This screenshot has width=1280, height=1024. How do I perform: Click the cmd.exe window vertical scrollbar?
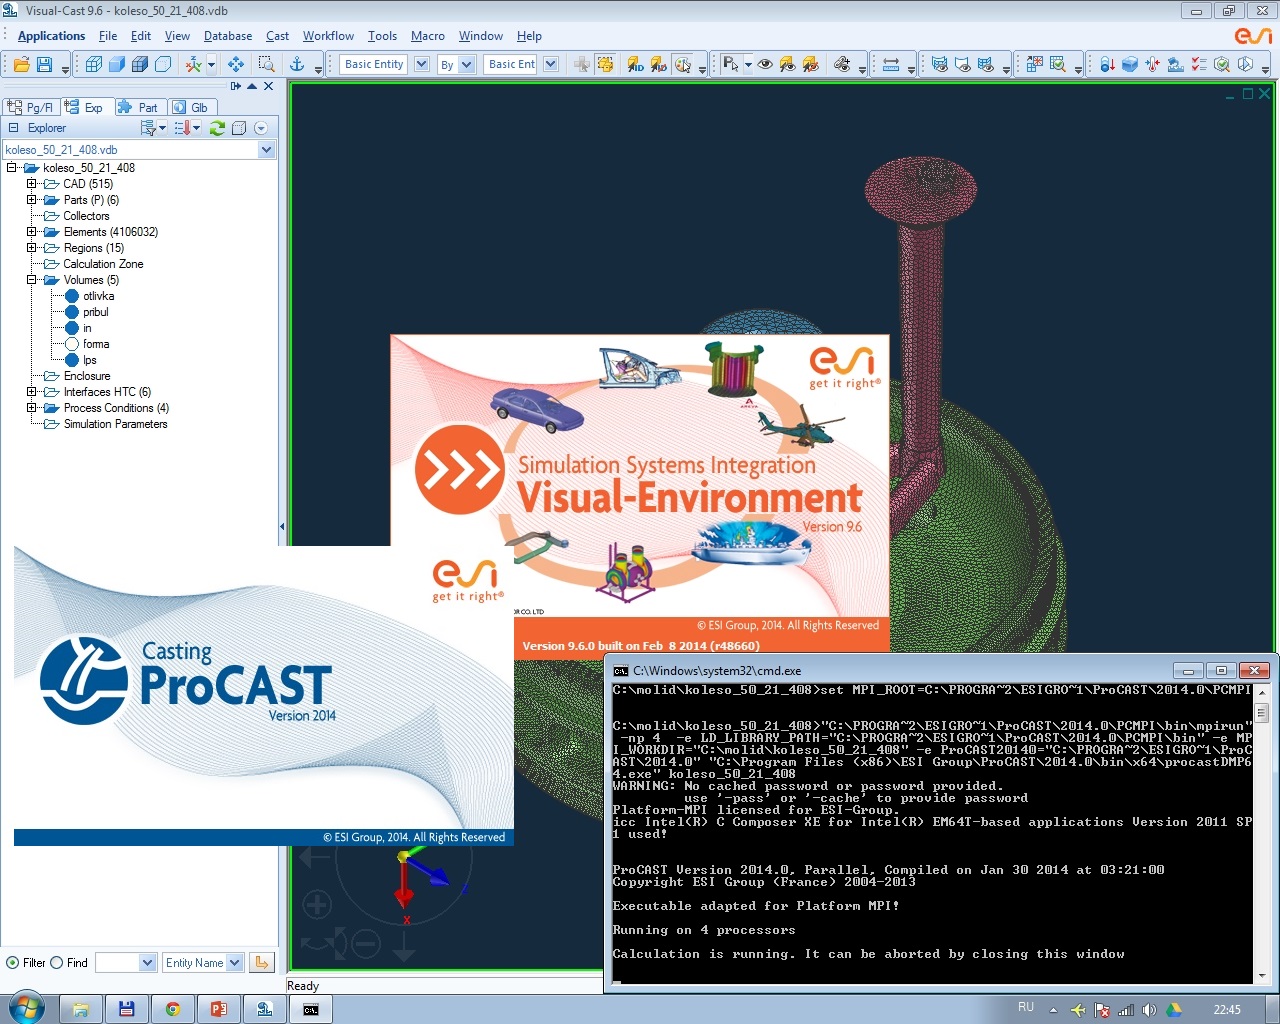coord(1262,832)
